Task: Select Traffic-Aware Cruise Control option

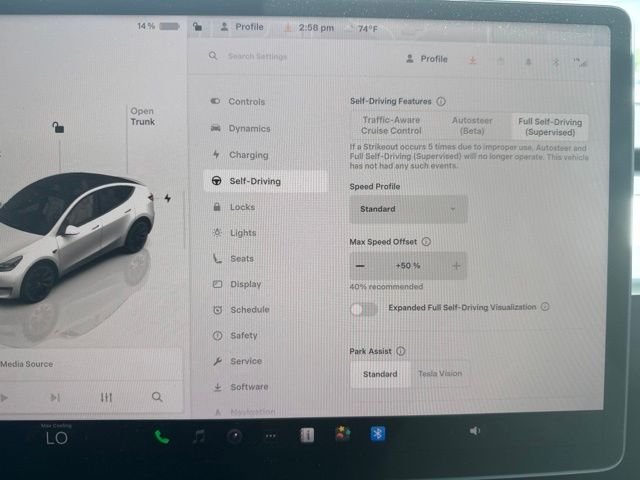Action: coord(391,125)
